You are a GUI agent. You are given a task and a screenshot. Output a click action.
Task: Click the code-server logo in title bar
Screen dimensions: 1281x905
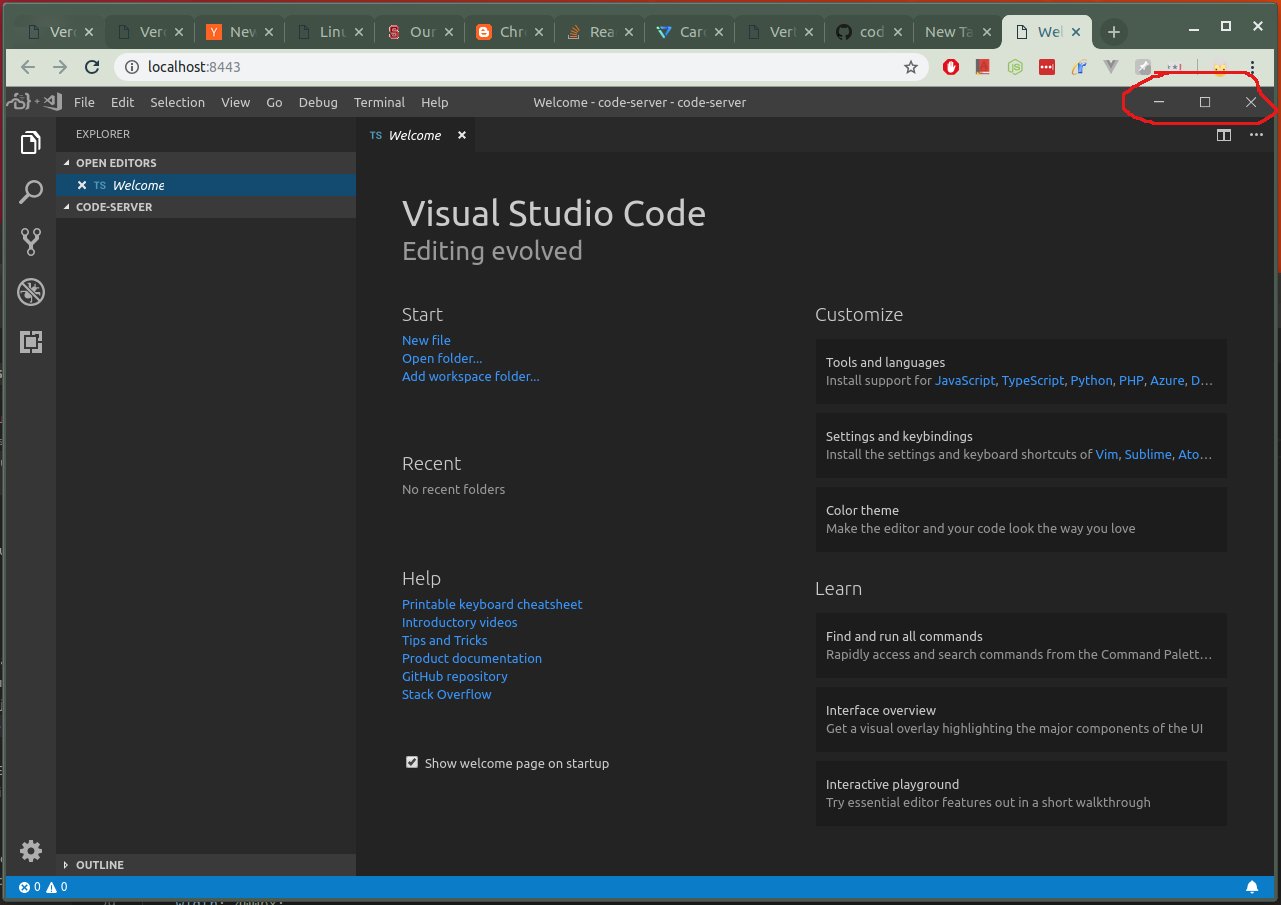pyautogui.click(x=33, y=101)
